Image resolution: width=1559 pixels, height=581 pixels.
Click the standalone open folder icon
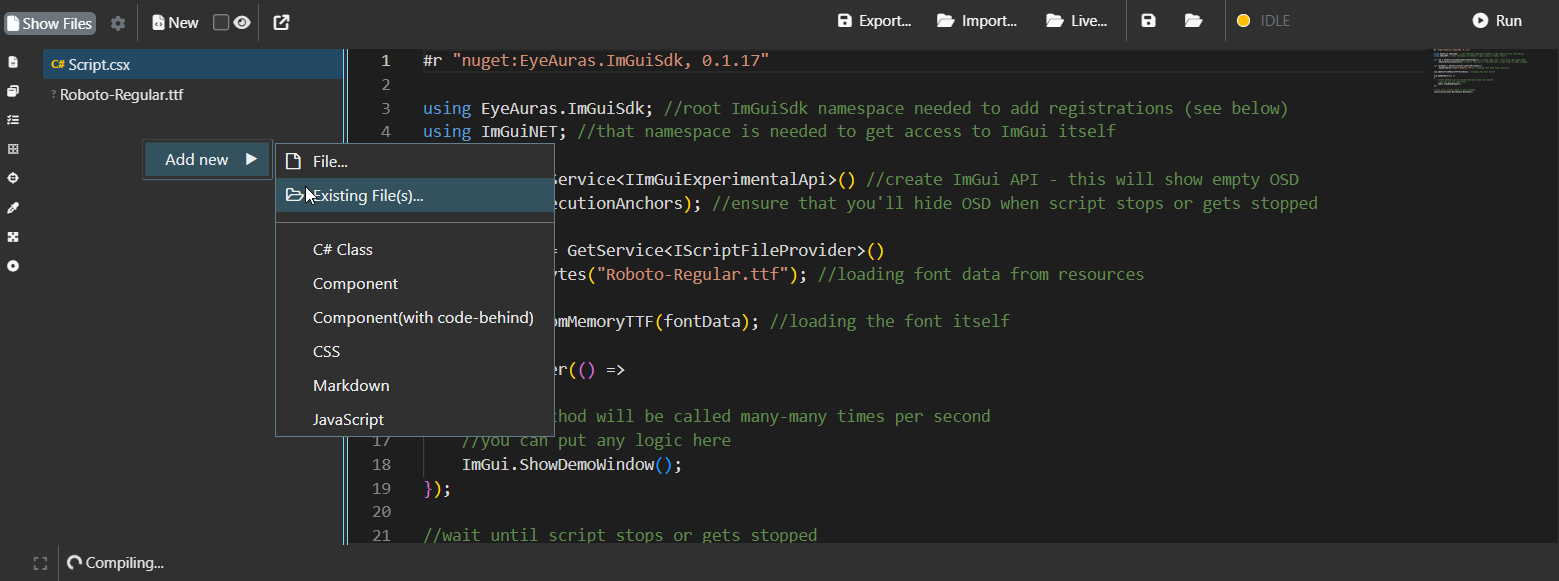pyautogui.click(x=1193, y=21)
